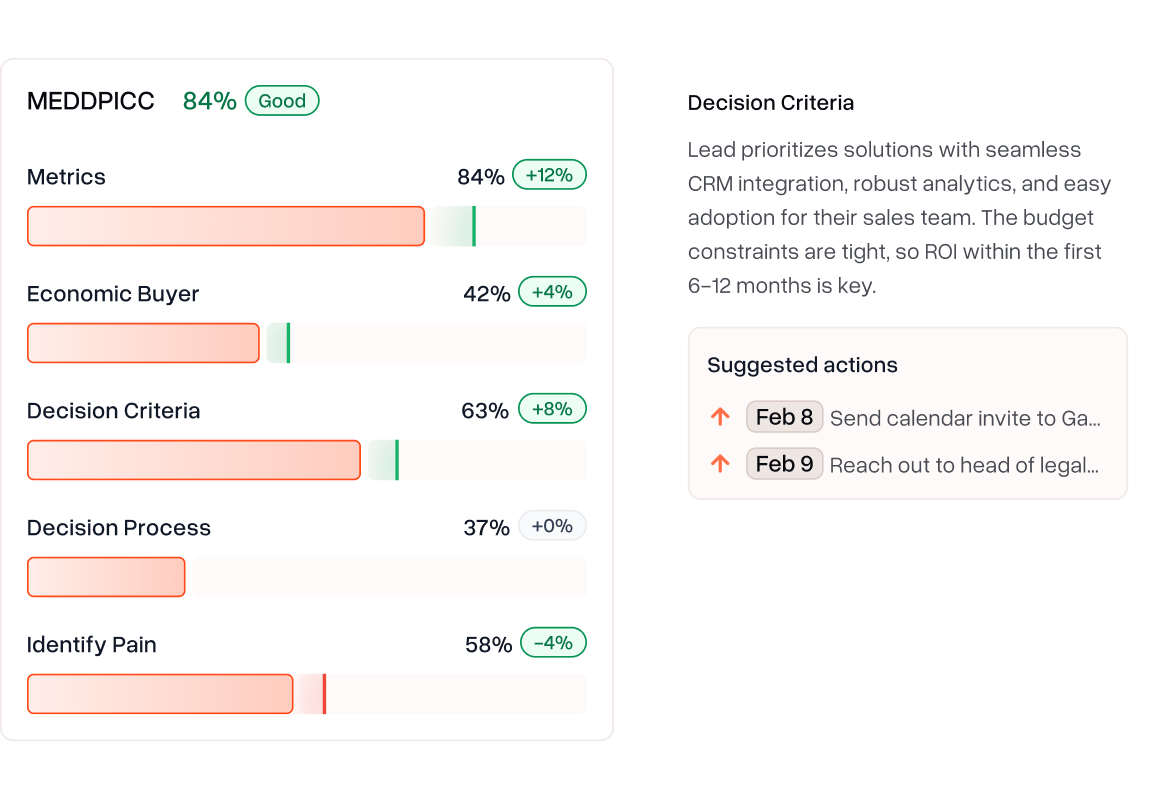Open the Feb 9 date tag
This screenshot has height=800, width=1154.
(784, 464)
